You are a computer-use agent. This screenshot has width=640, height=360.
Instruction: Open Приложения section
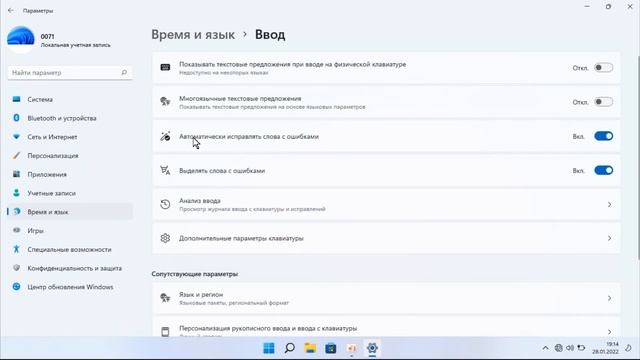70,174
